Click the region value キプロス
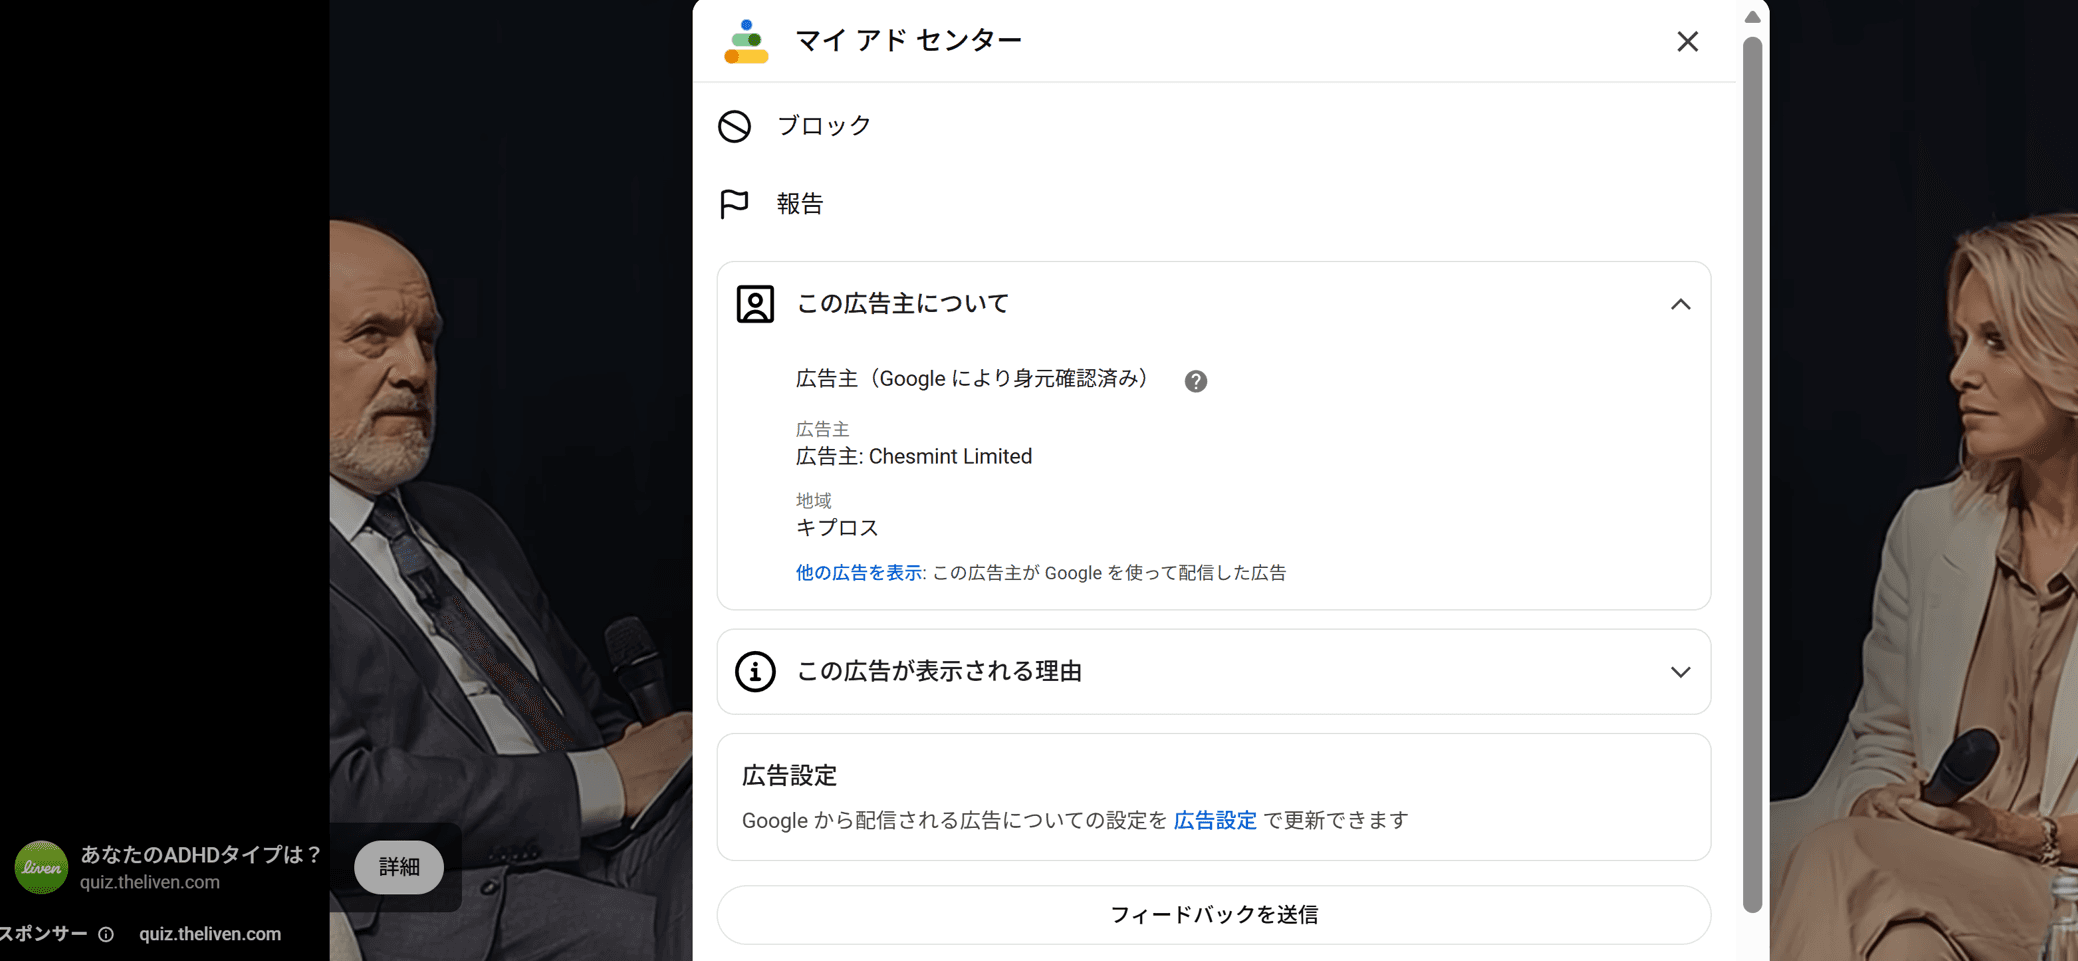2078x961 pixels. (x=837, y=528)
